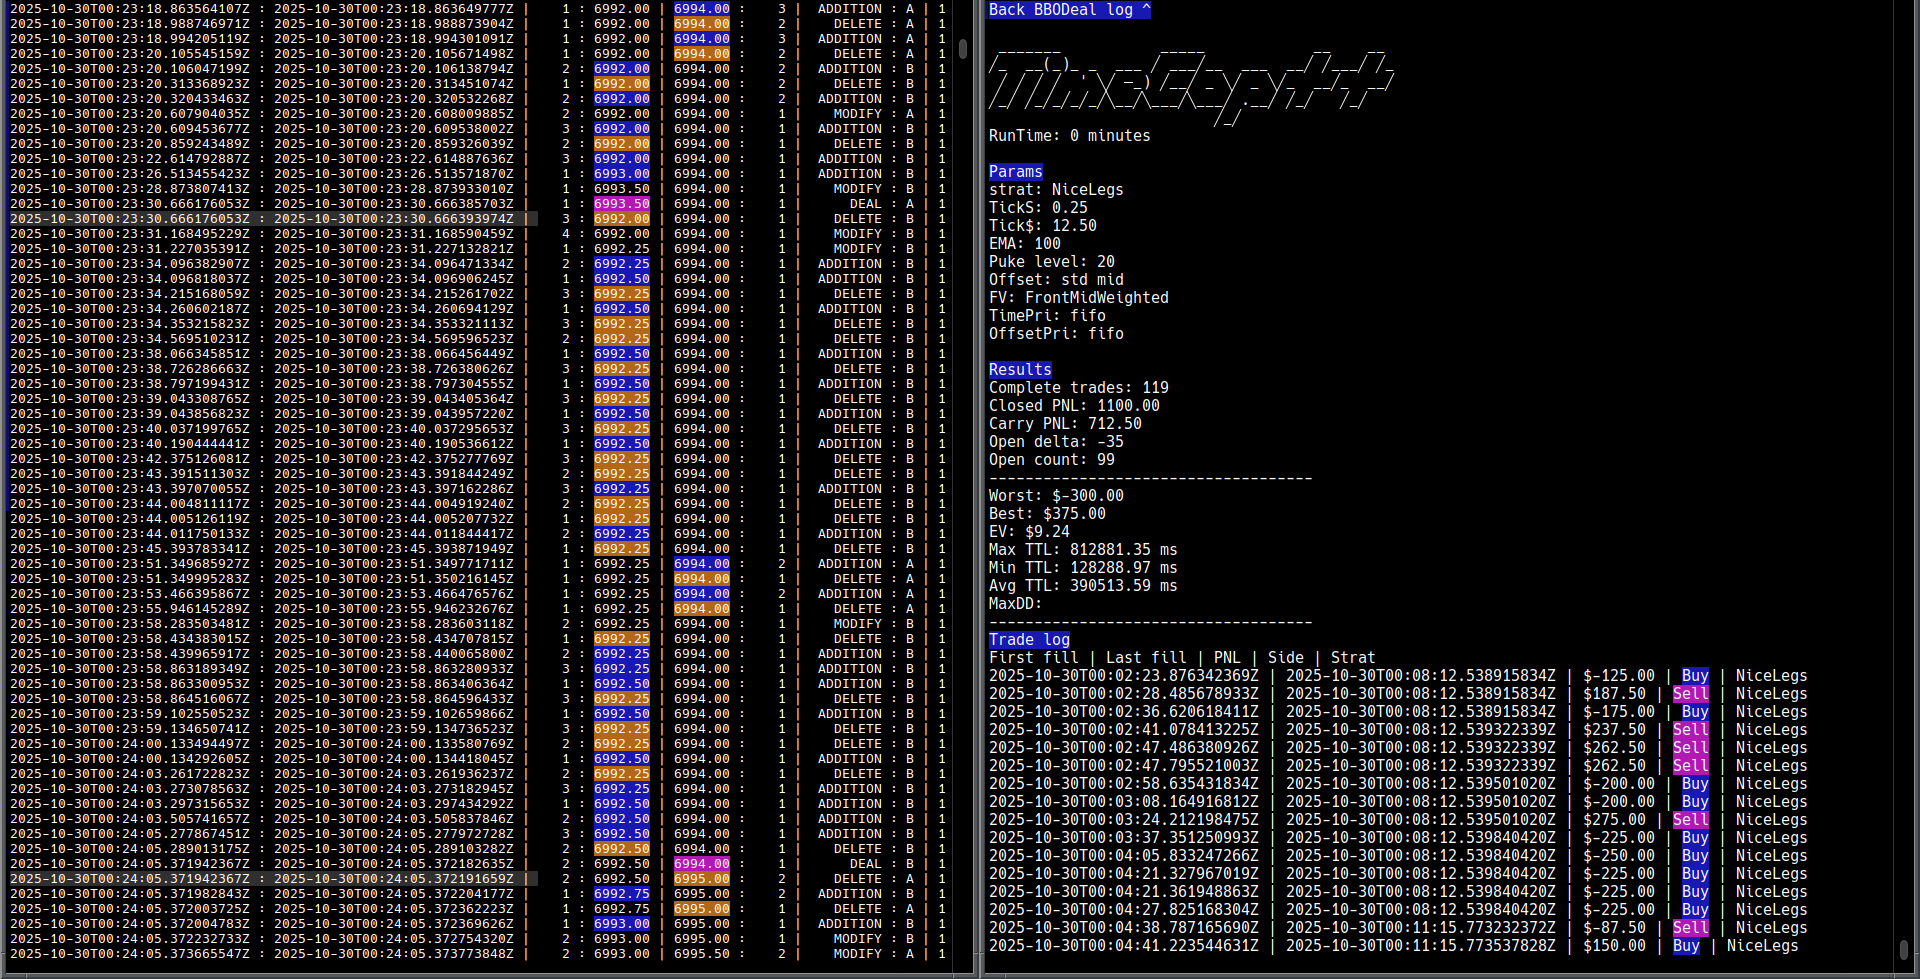Image resolution: width=1920 pixels, height=979 pixels.
Task: Click the Trade log pane scrollbar thumb
Action: pyautogui.click(x=1903, y=948)
